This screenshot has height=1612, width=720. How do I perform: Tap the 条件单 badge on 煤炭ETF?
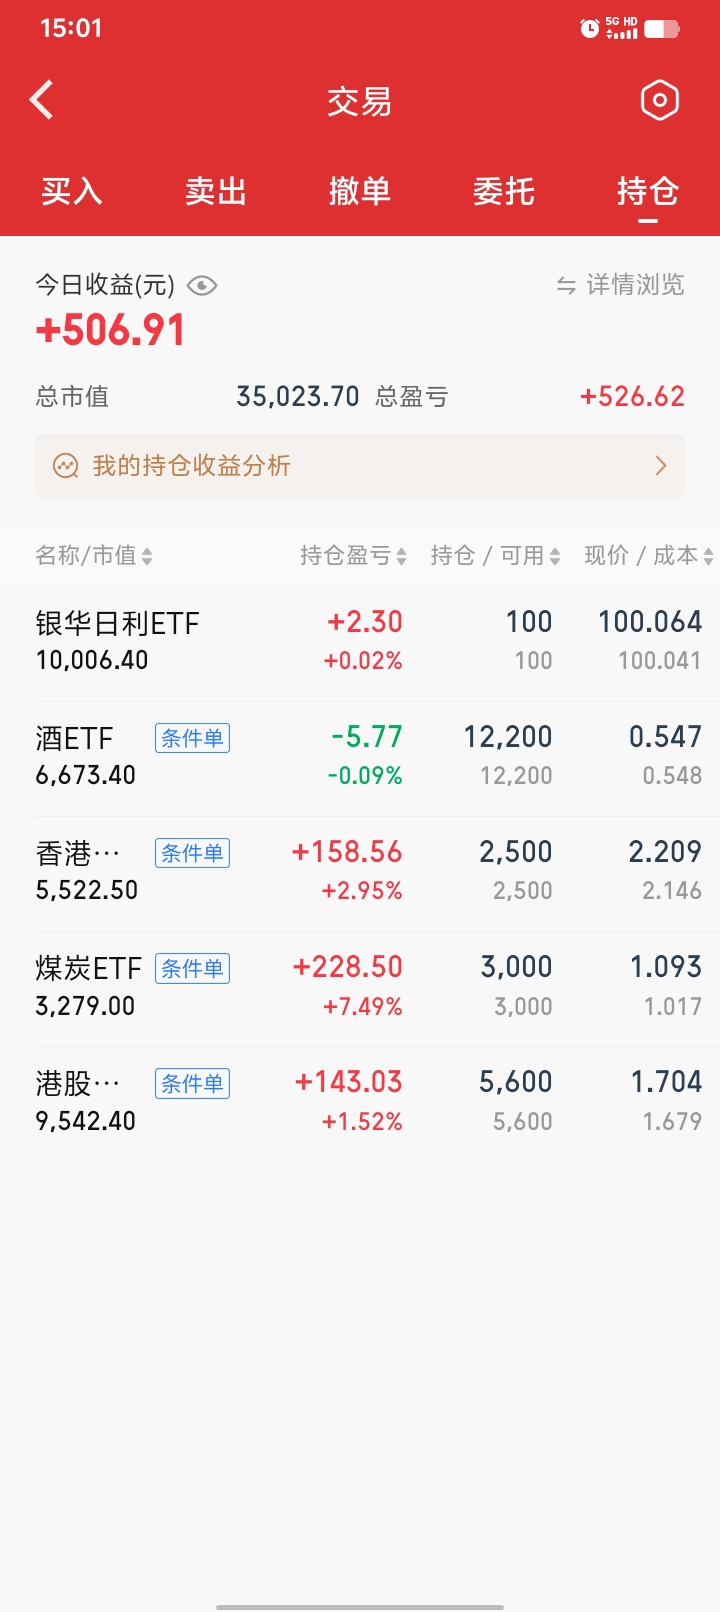192,968
